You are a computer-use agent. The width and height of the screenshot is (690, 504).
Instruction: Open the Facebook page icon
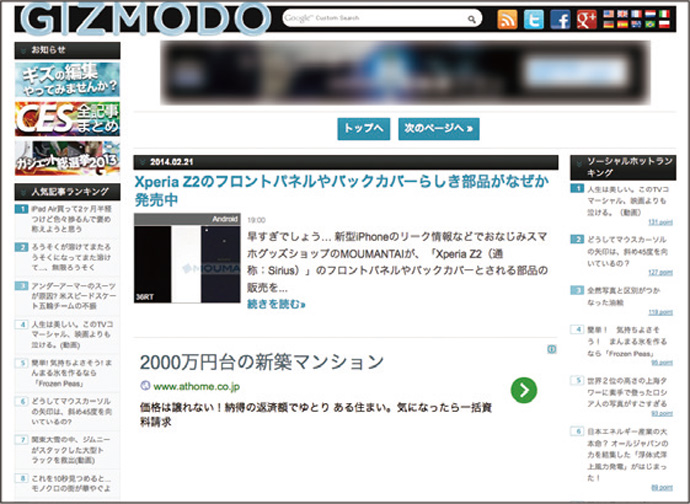coord(560,19)
